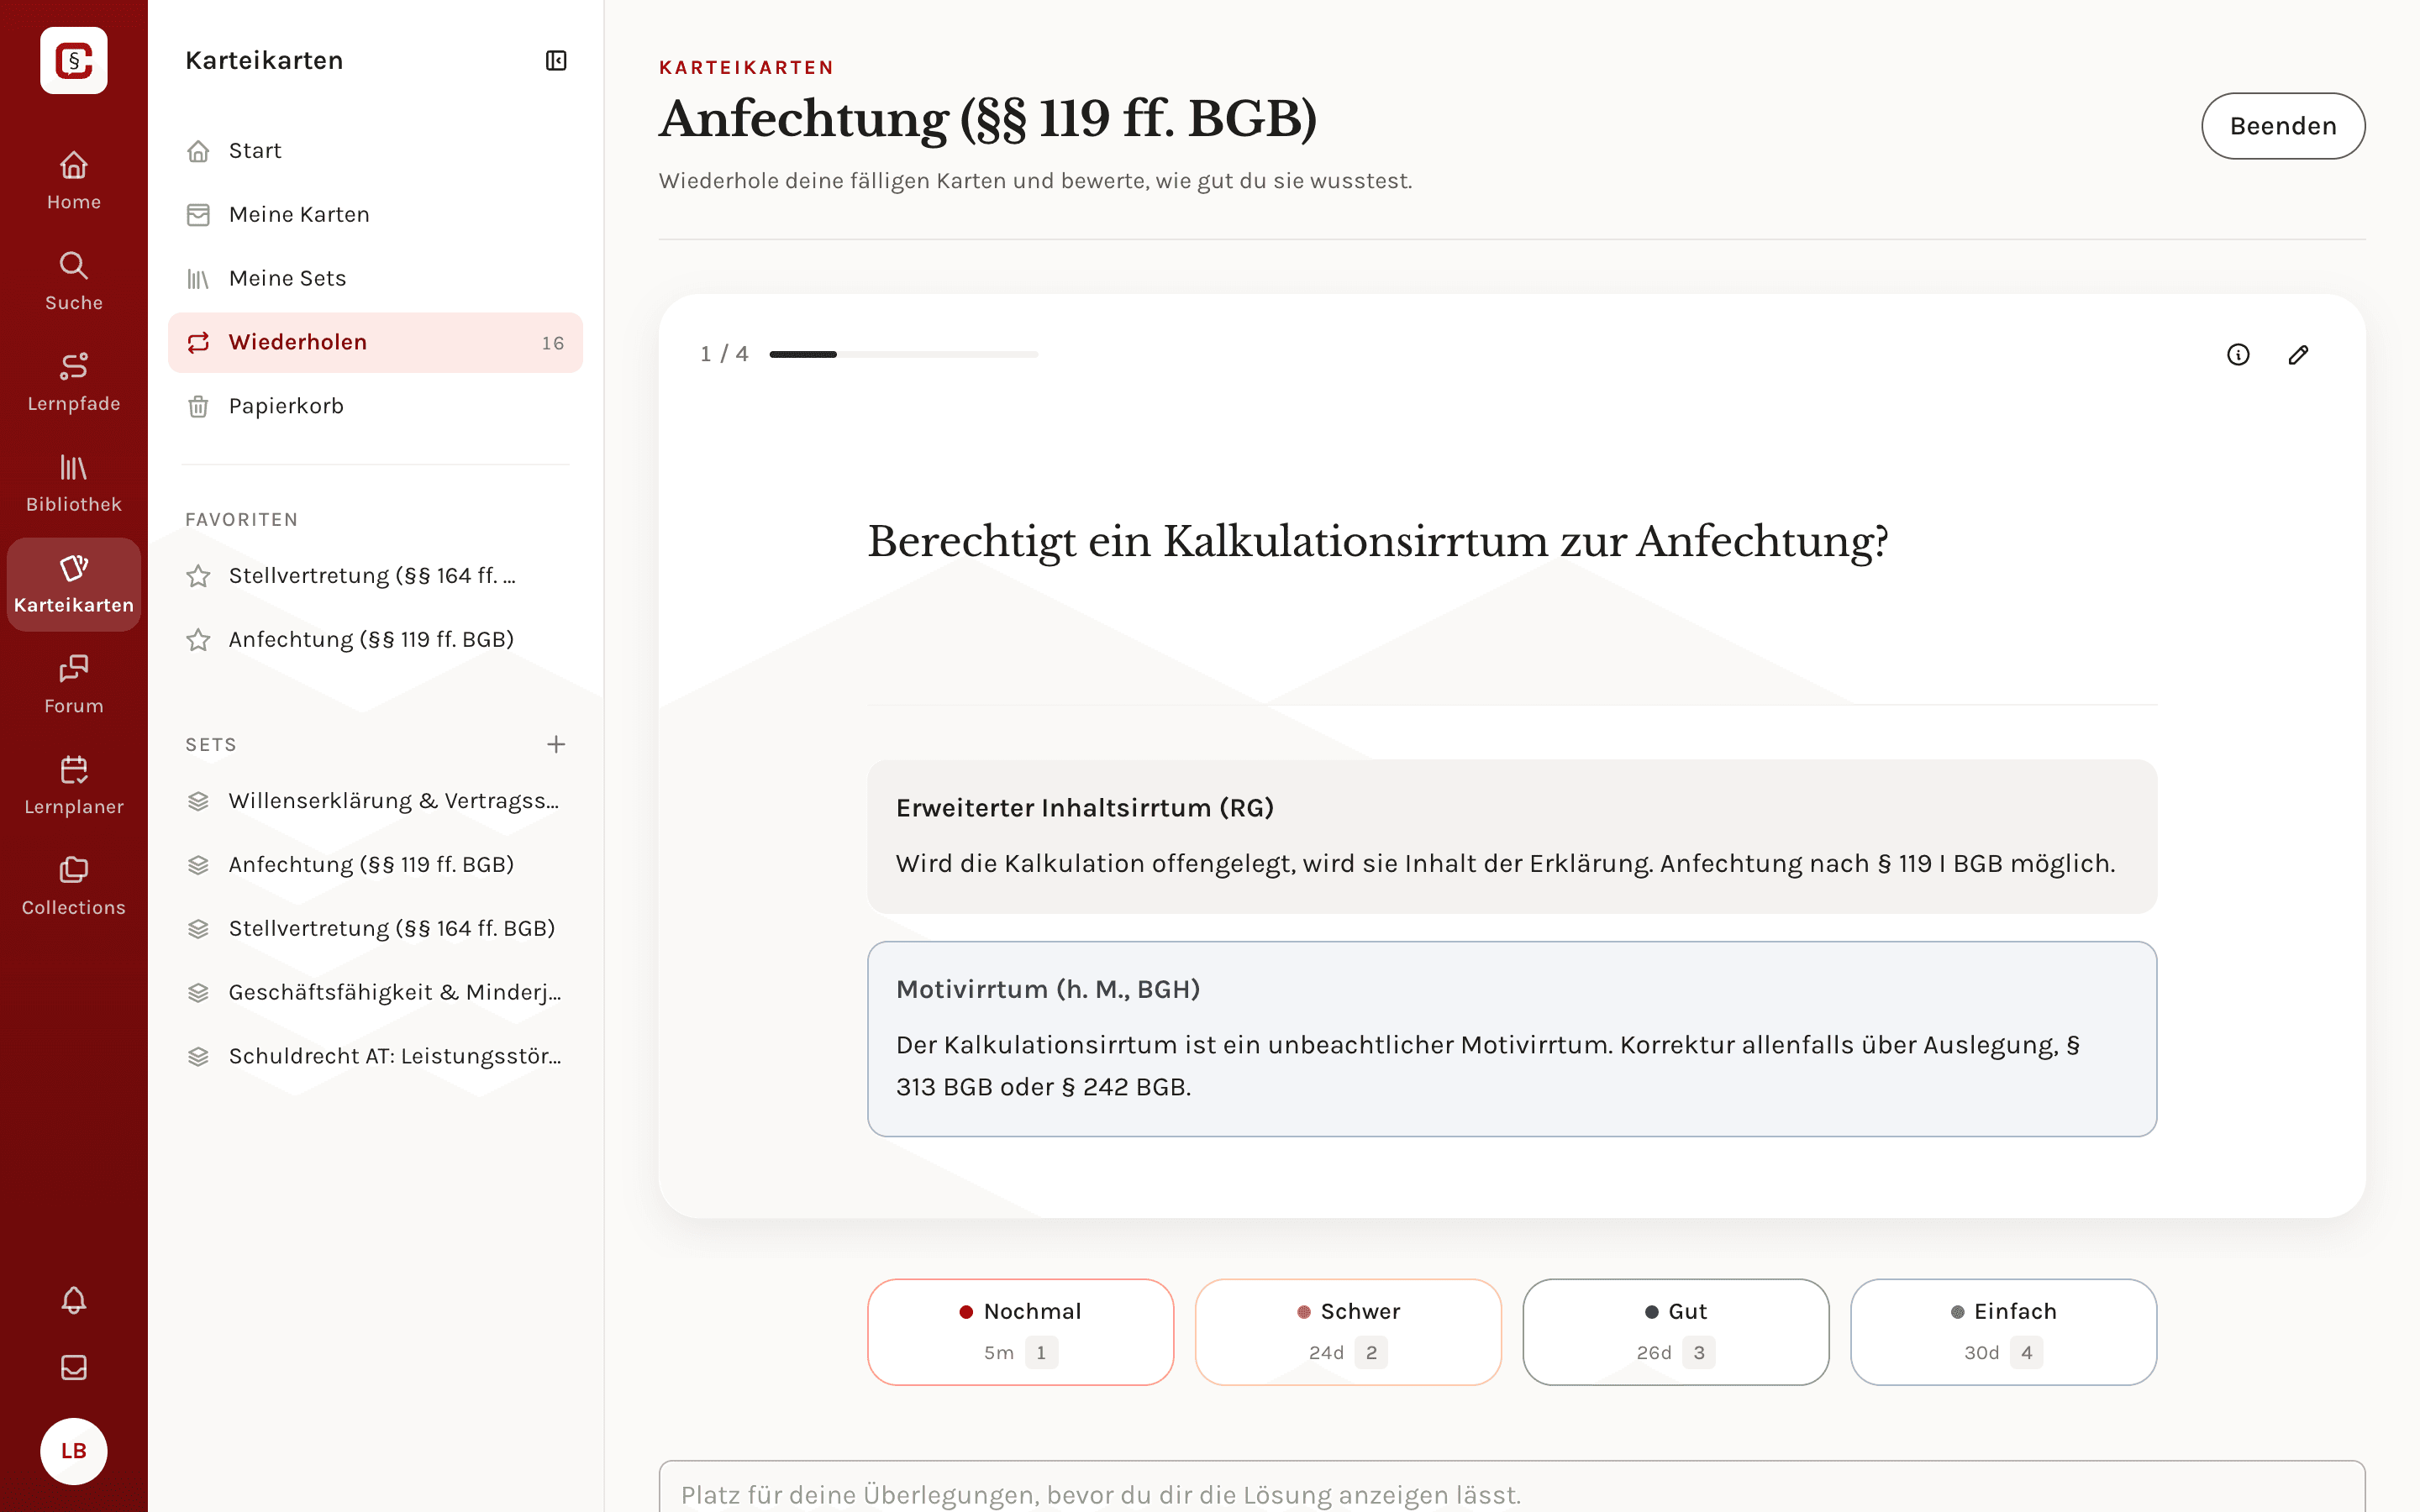Click the app logo in the red rail
Screen dimensions: 2420x1512
coord(74,60)
